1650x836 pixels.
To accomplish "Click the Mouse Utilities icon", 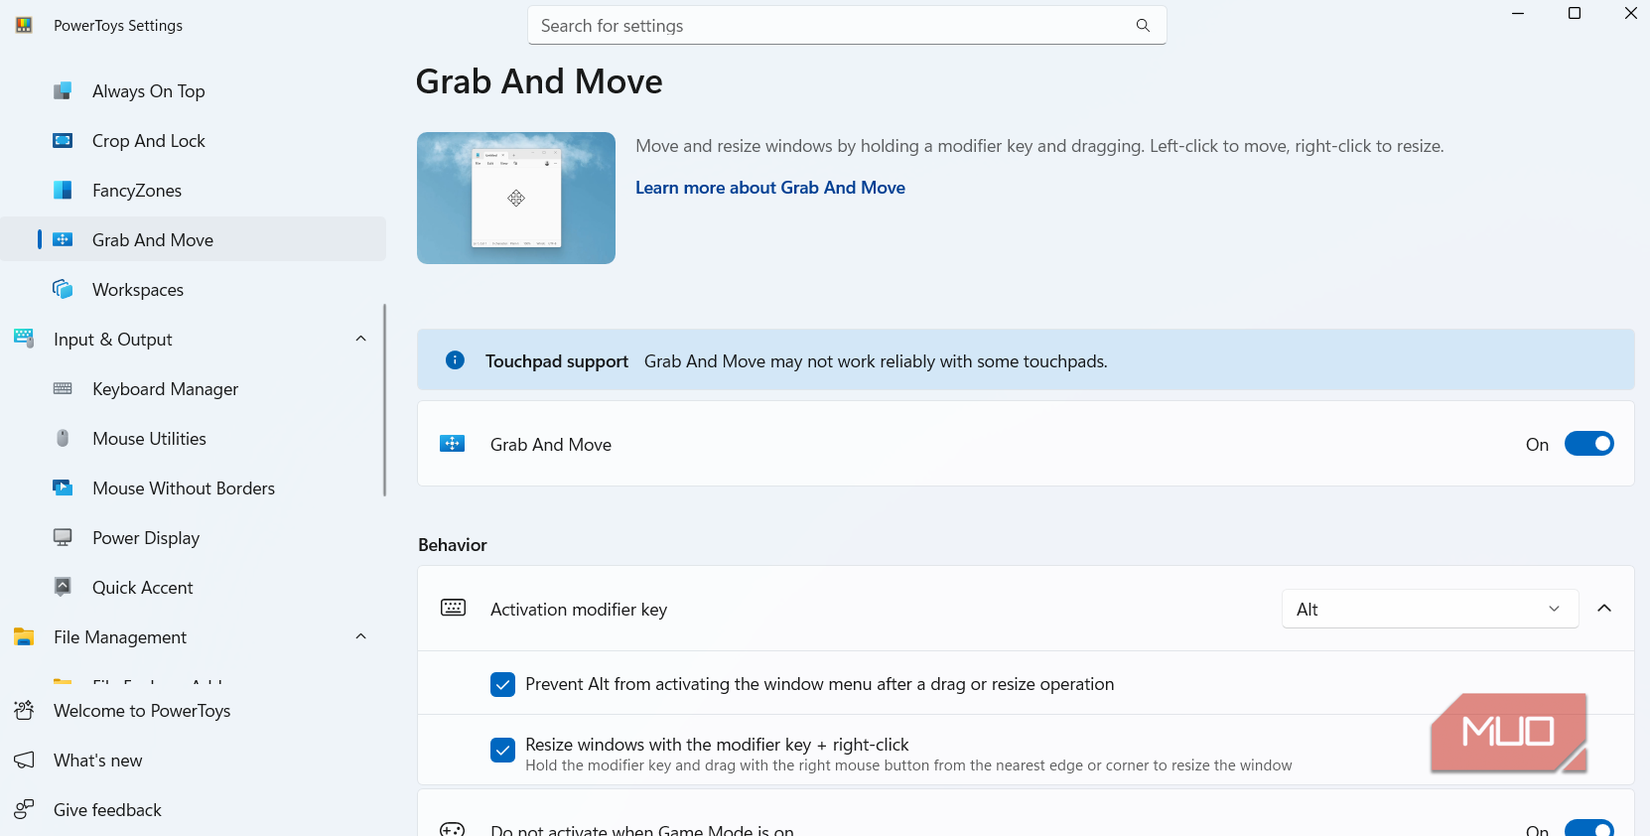I will [x=62, y=438].
